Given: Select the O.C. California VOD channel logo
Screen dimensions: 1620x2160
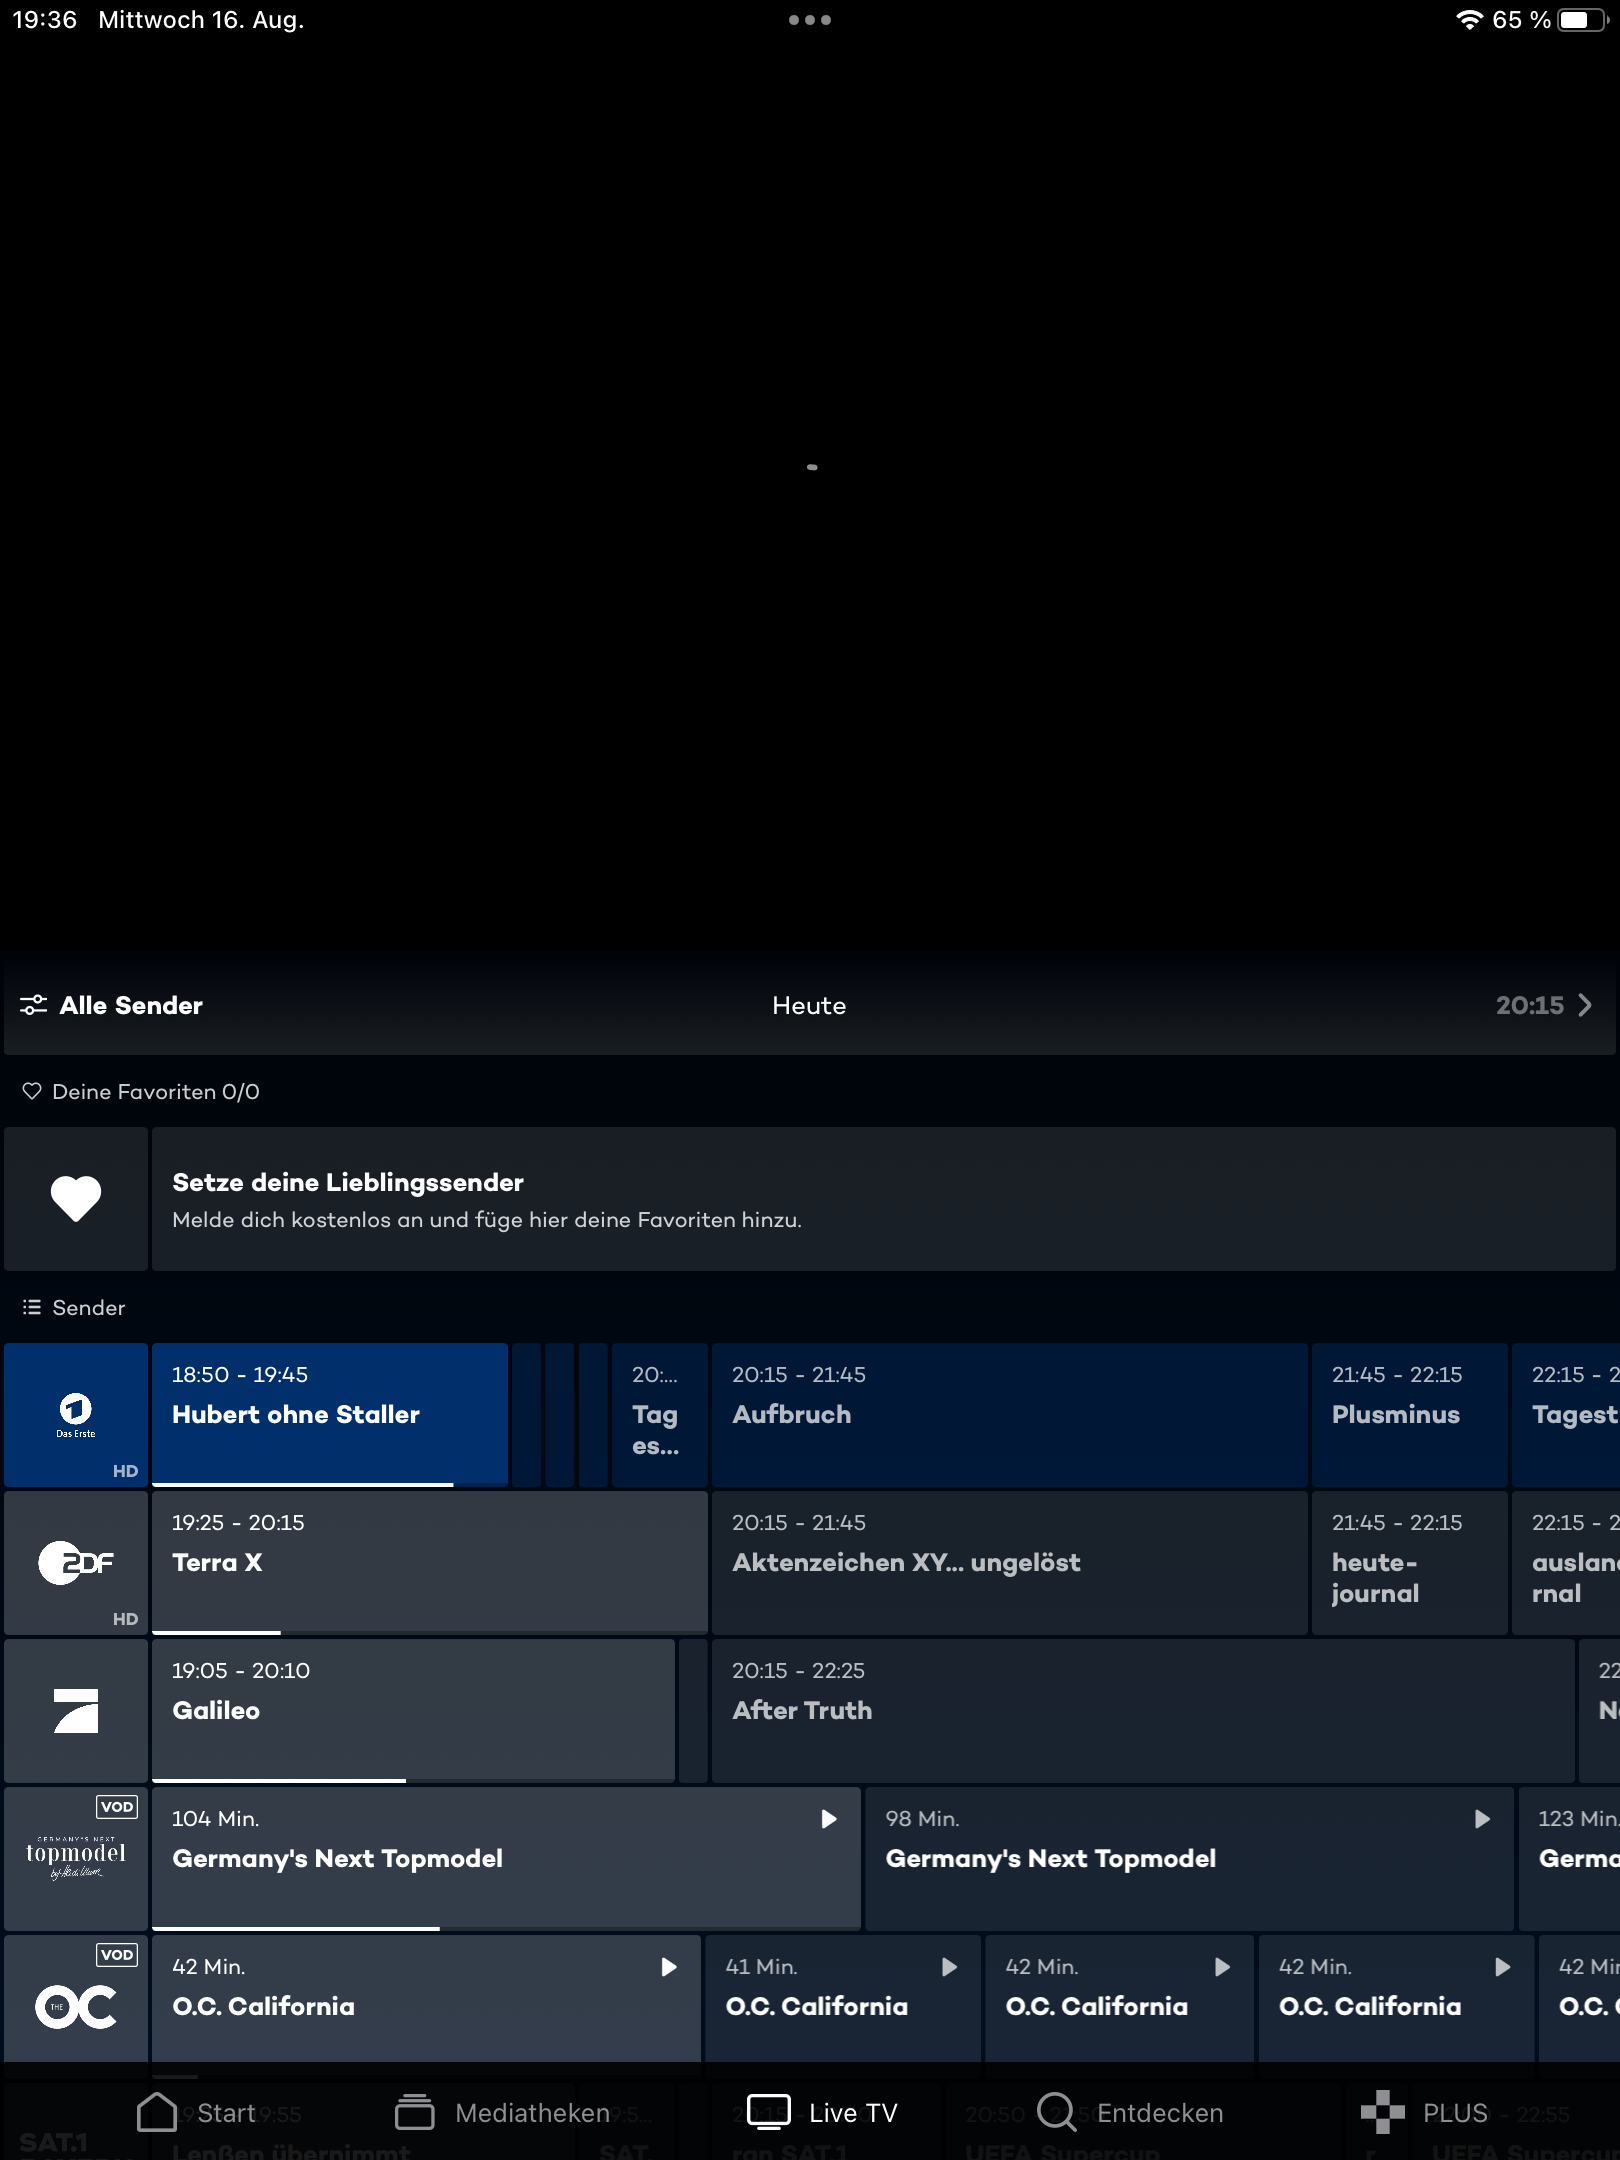Looking at the screenshot, I should pos(76,1998).
